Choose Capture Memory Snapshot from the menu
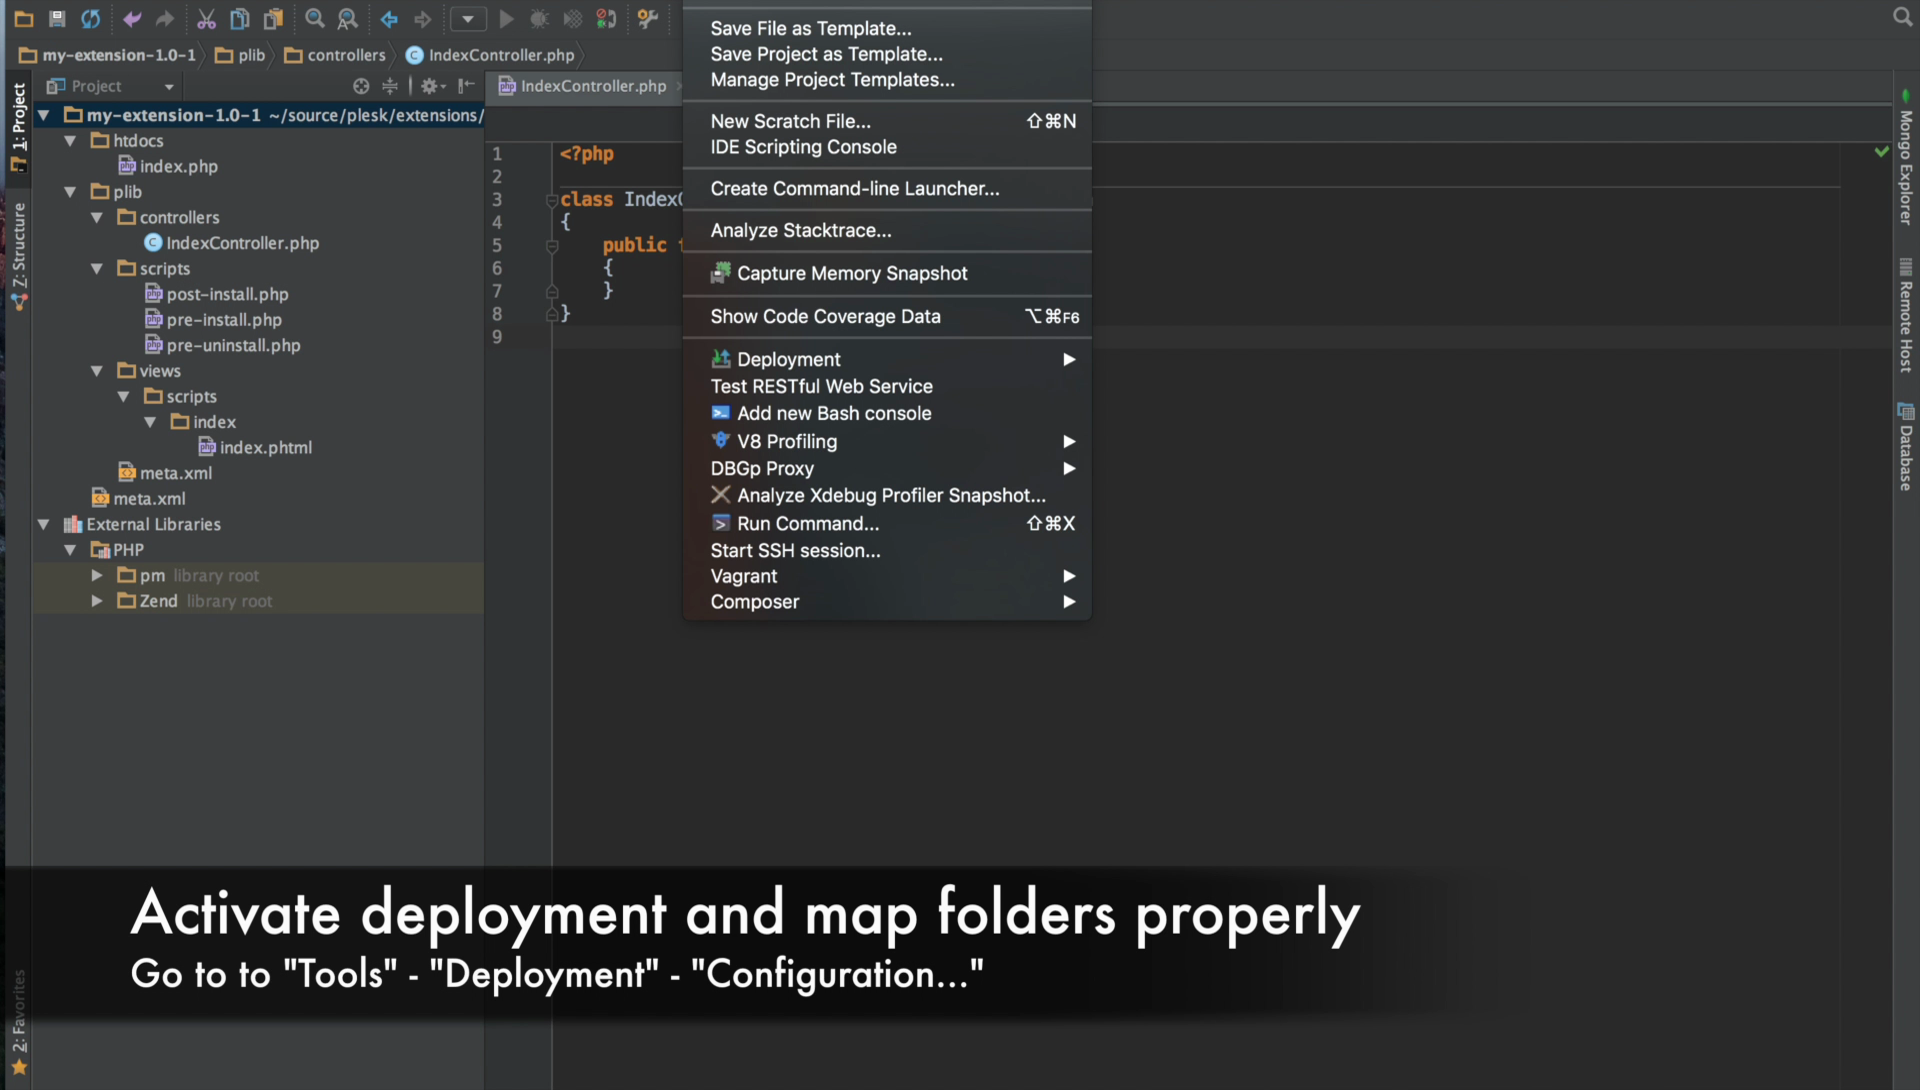The height and width of the screenshot is (1090, 1920). [852, 273]
